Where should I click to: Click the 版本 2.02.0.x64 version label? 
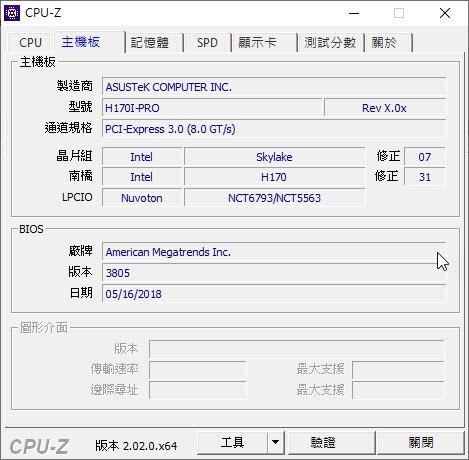coord(136,446)
